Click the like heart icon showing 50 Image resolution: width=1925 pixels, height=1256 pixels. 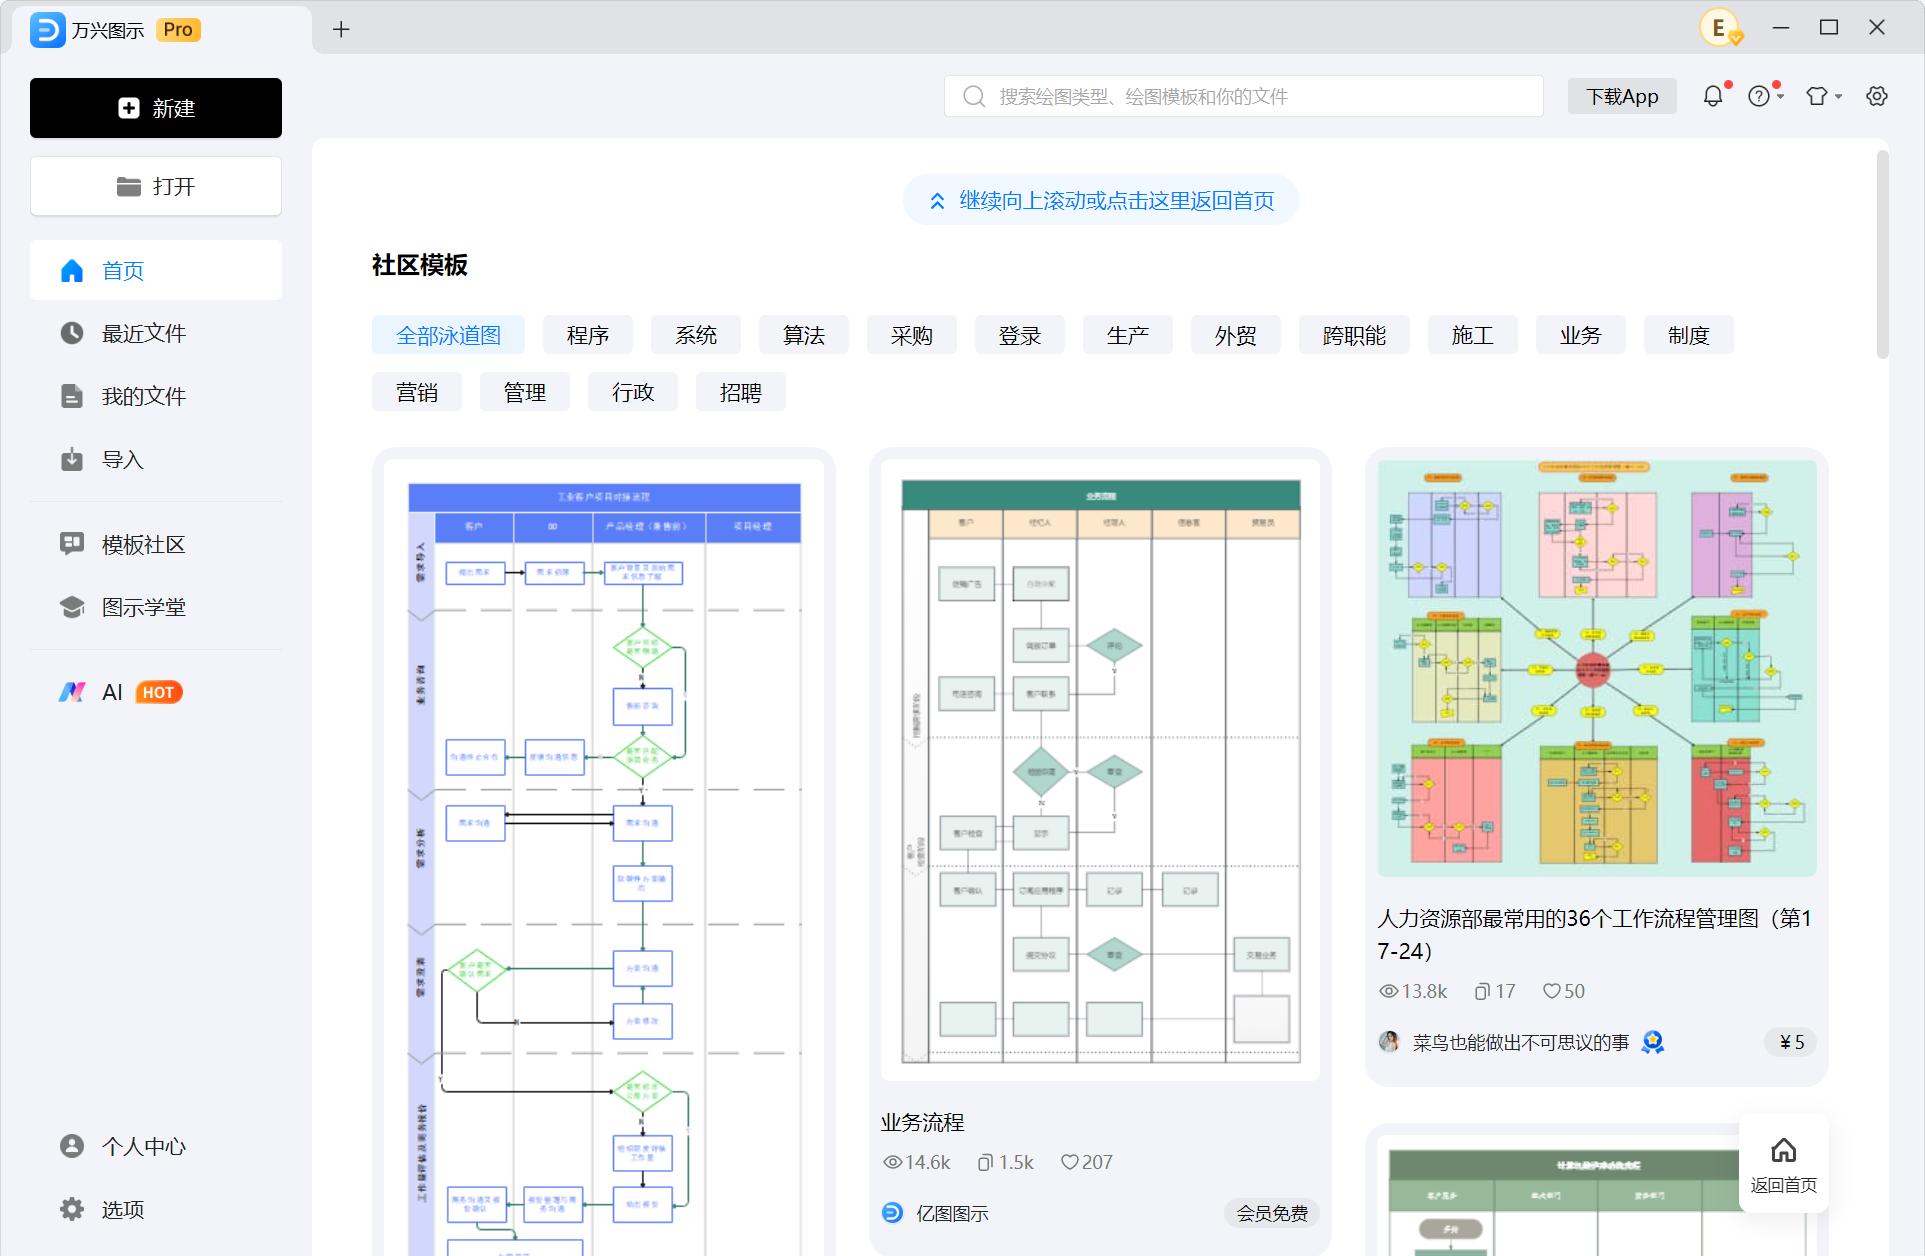1551,991
